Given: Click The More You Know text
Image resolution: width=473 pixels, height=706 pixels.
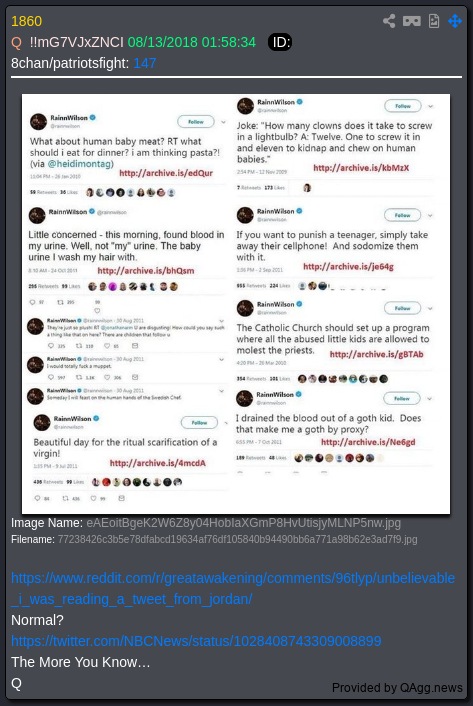Looking at the screenshot, I should [81, 662].
